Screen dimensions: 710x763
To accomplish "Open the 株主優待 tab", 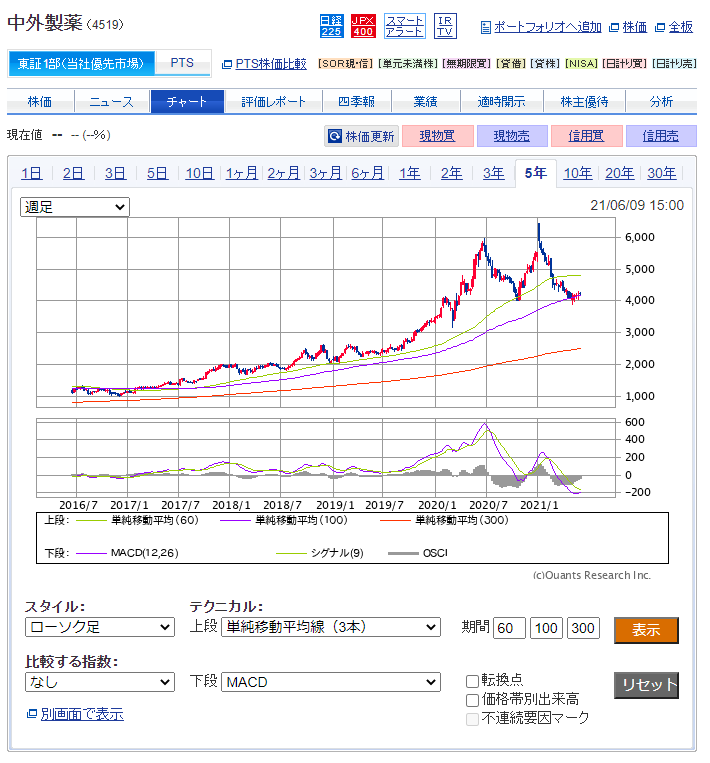I will point(584,101).
